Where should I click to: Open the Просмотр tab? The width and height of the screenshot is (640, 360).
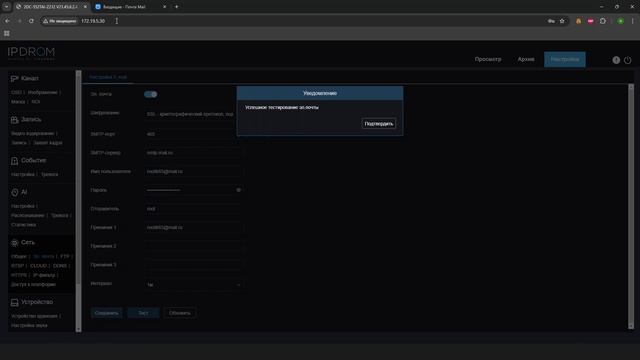[488, 59]
